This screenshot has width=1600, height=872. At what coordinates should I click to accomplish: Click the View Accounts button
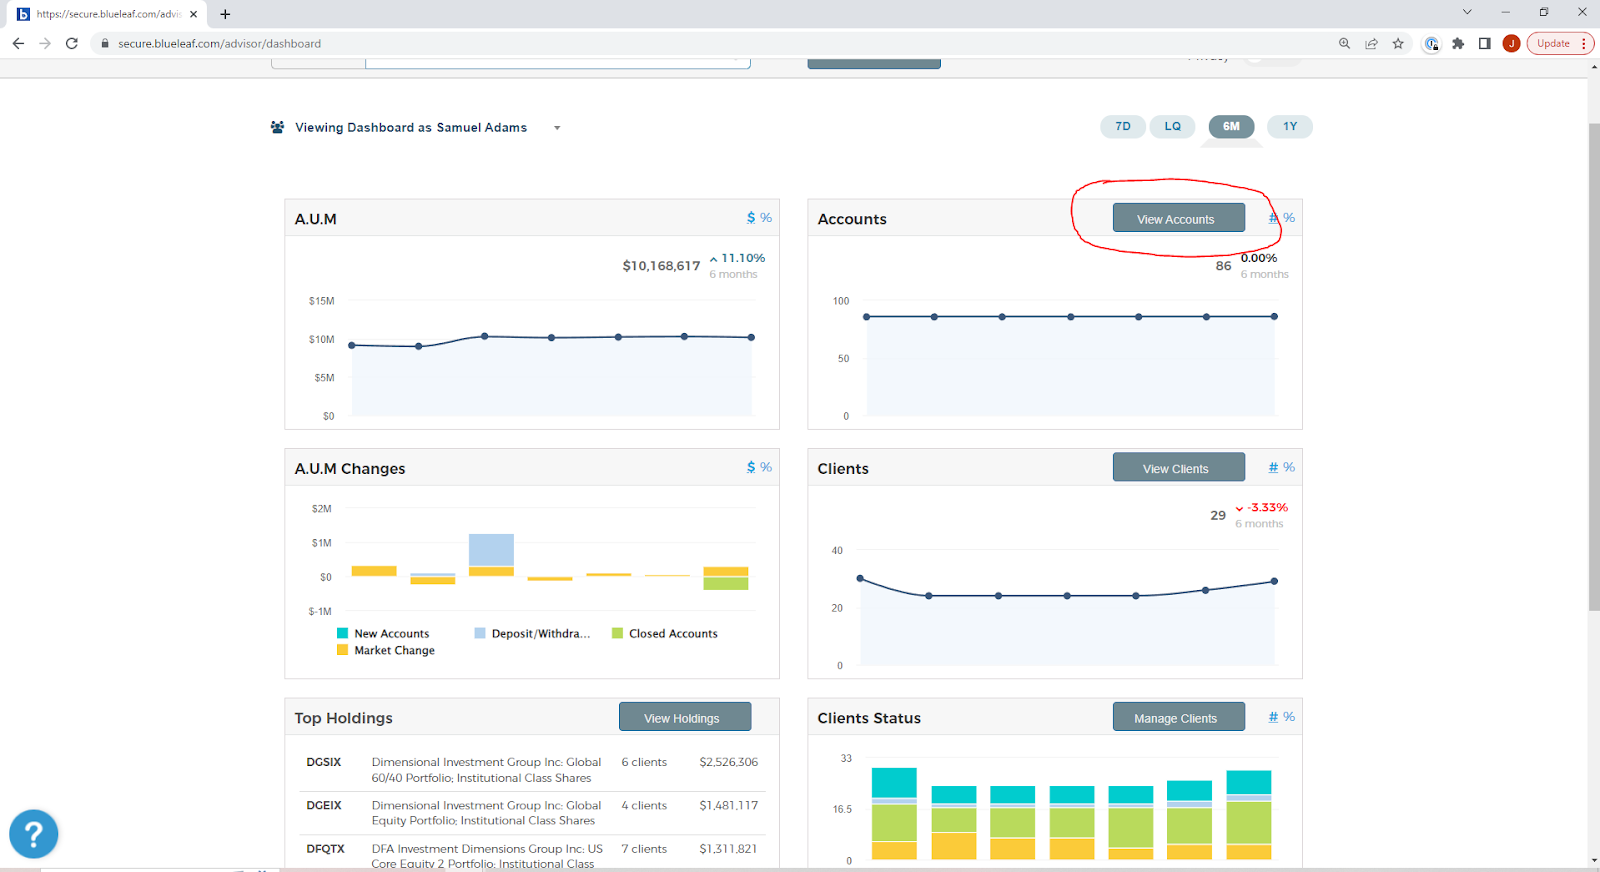pyautogui.click(x=1178, y=219)
